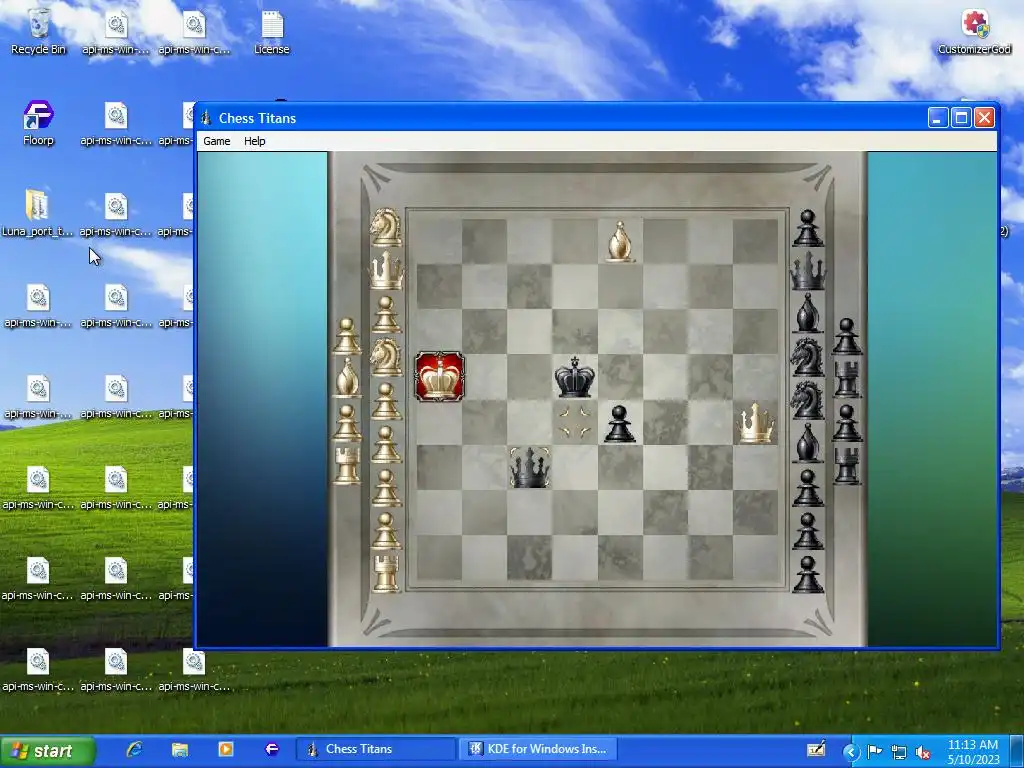Screen dimensions: 1024x768
Task: Click the pen input icon on taskbar
Action: pyautogui.click(x=816, y=749)
